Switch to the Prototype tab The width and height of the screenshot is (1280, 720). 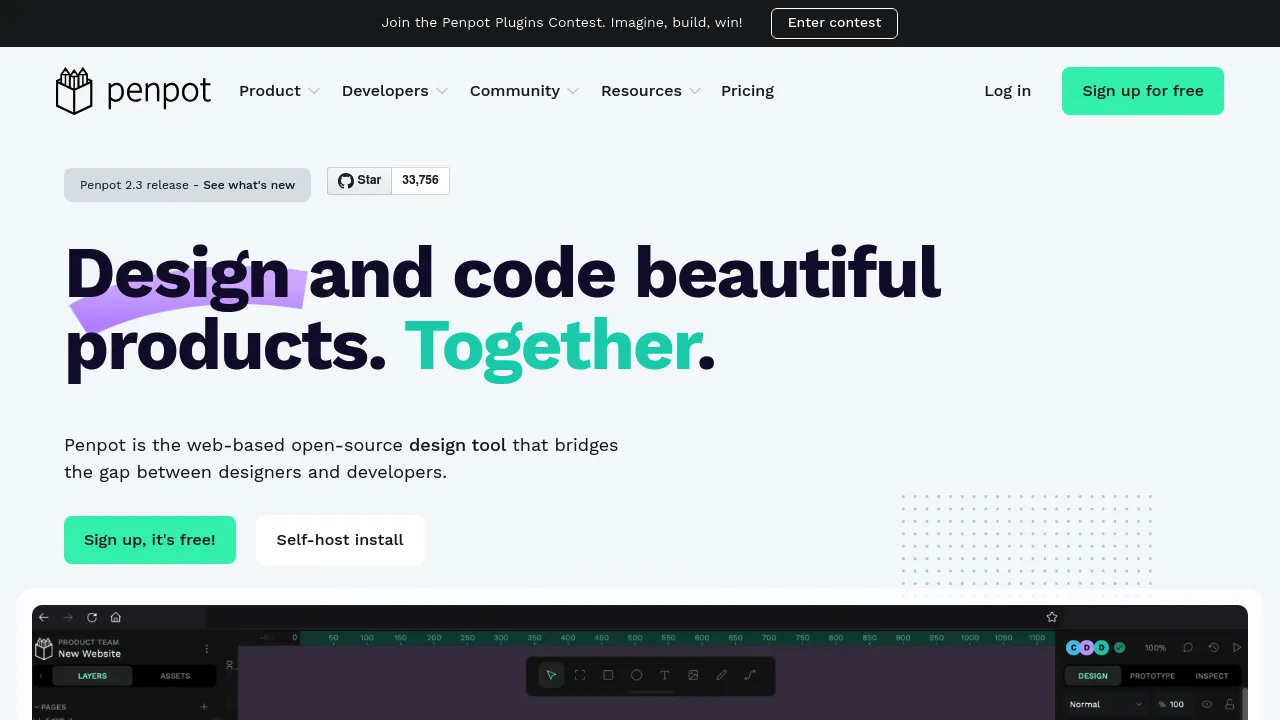tap(1152, 676)
